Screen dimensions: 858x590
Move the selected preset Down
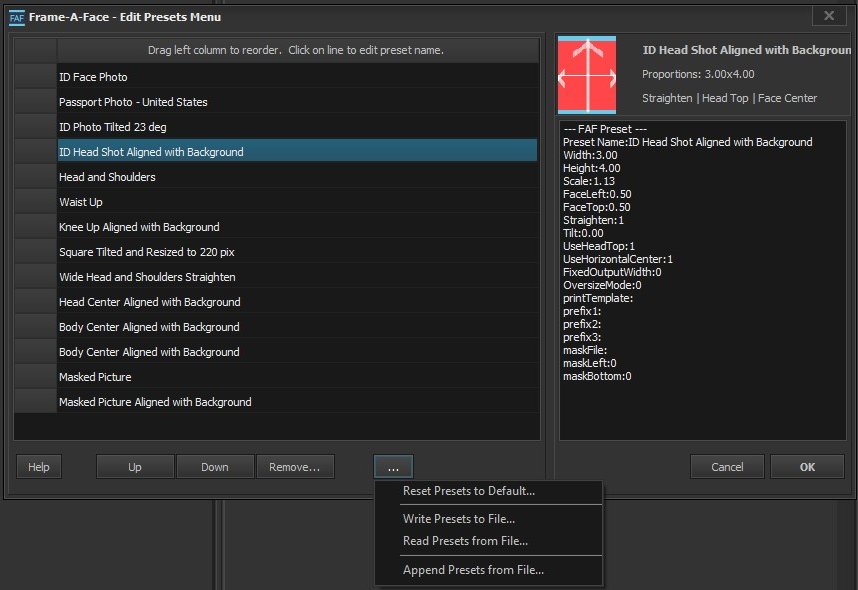214,465
